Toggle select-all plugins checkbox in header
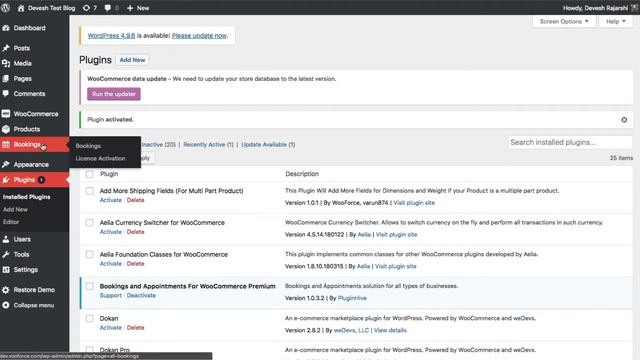Viewport: 640px width, 360px height. coord(89,174)
